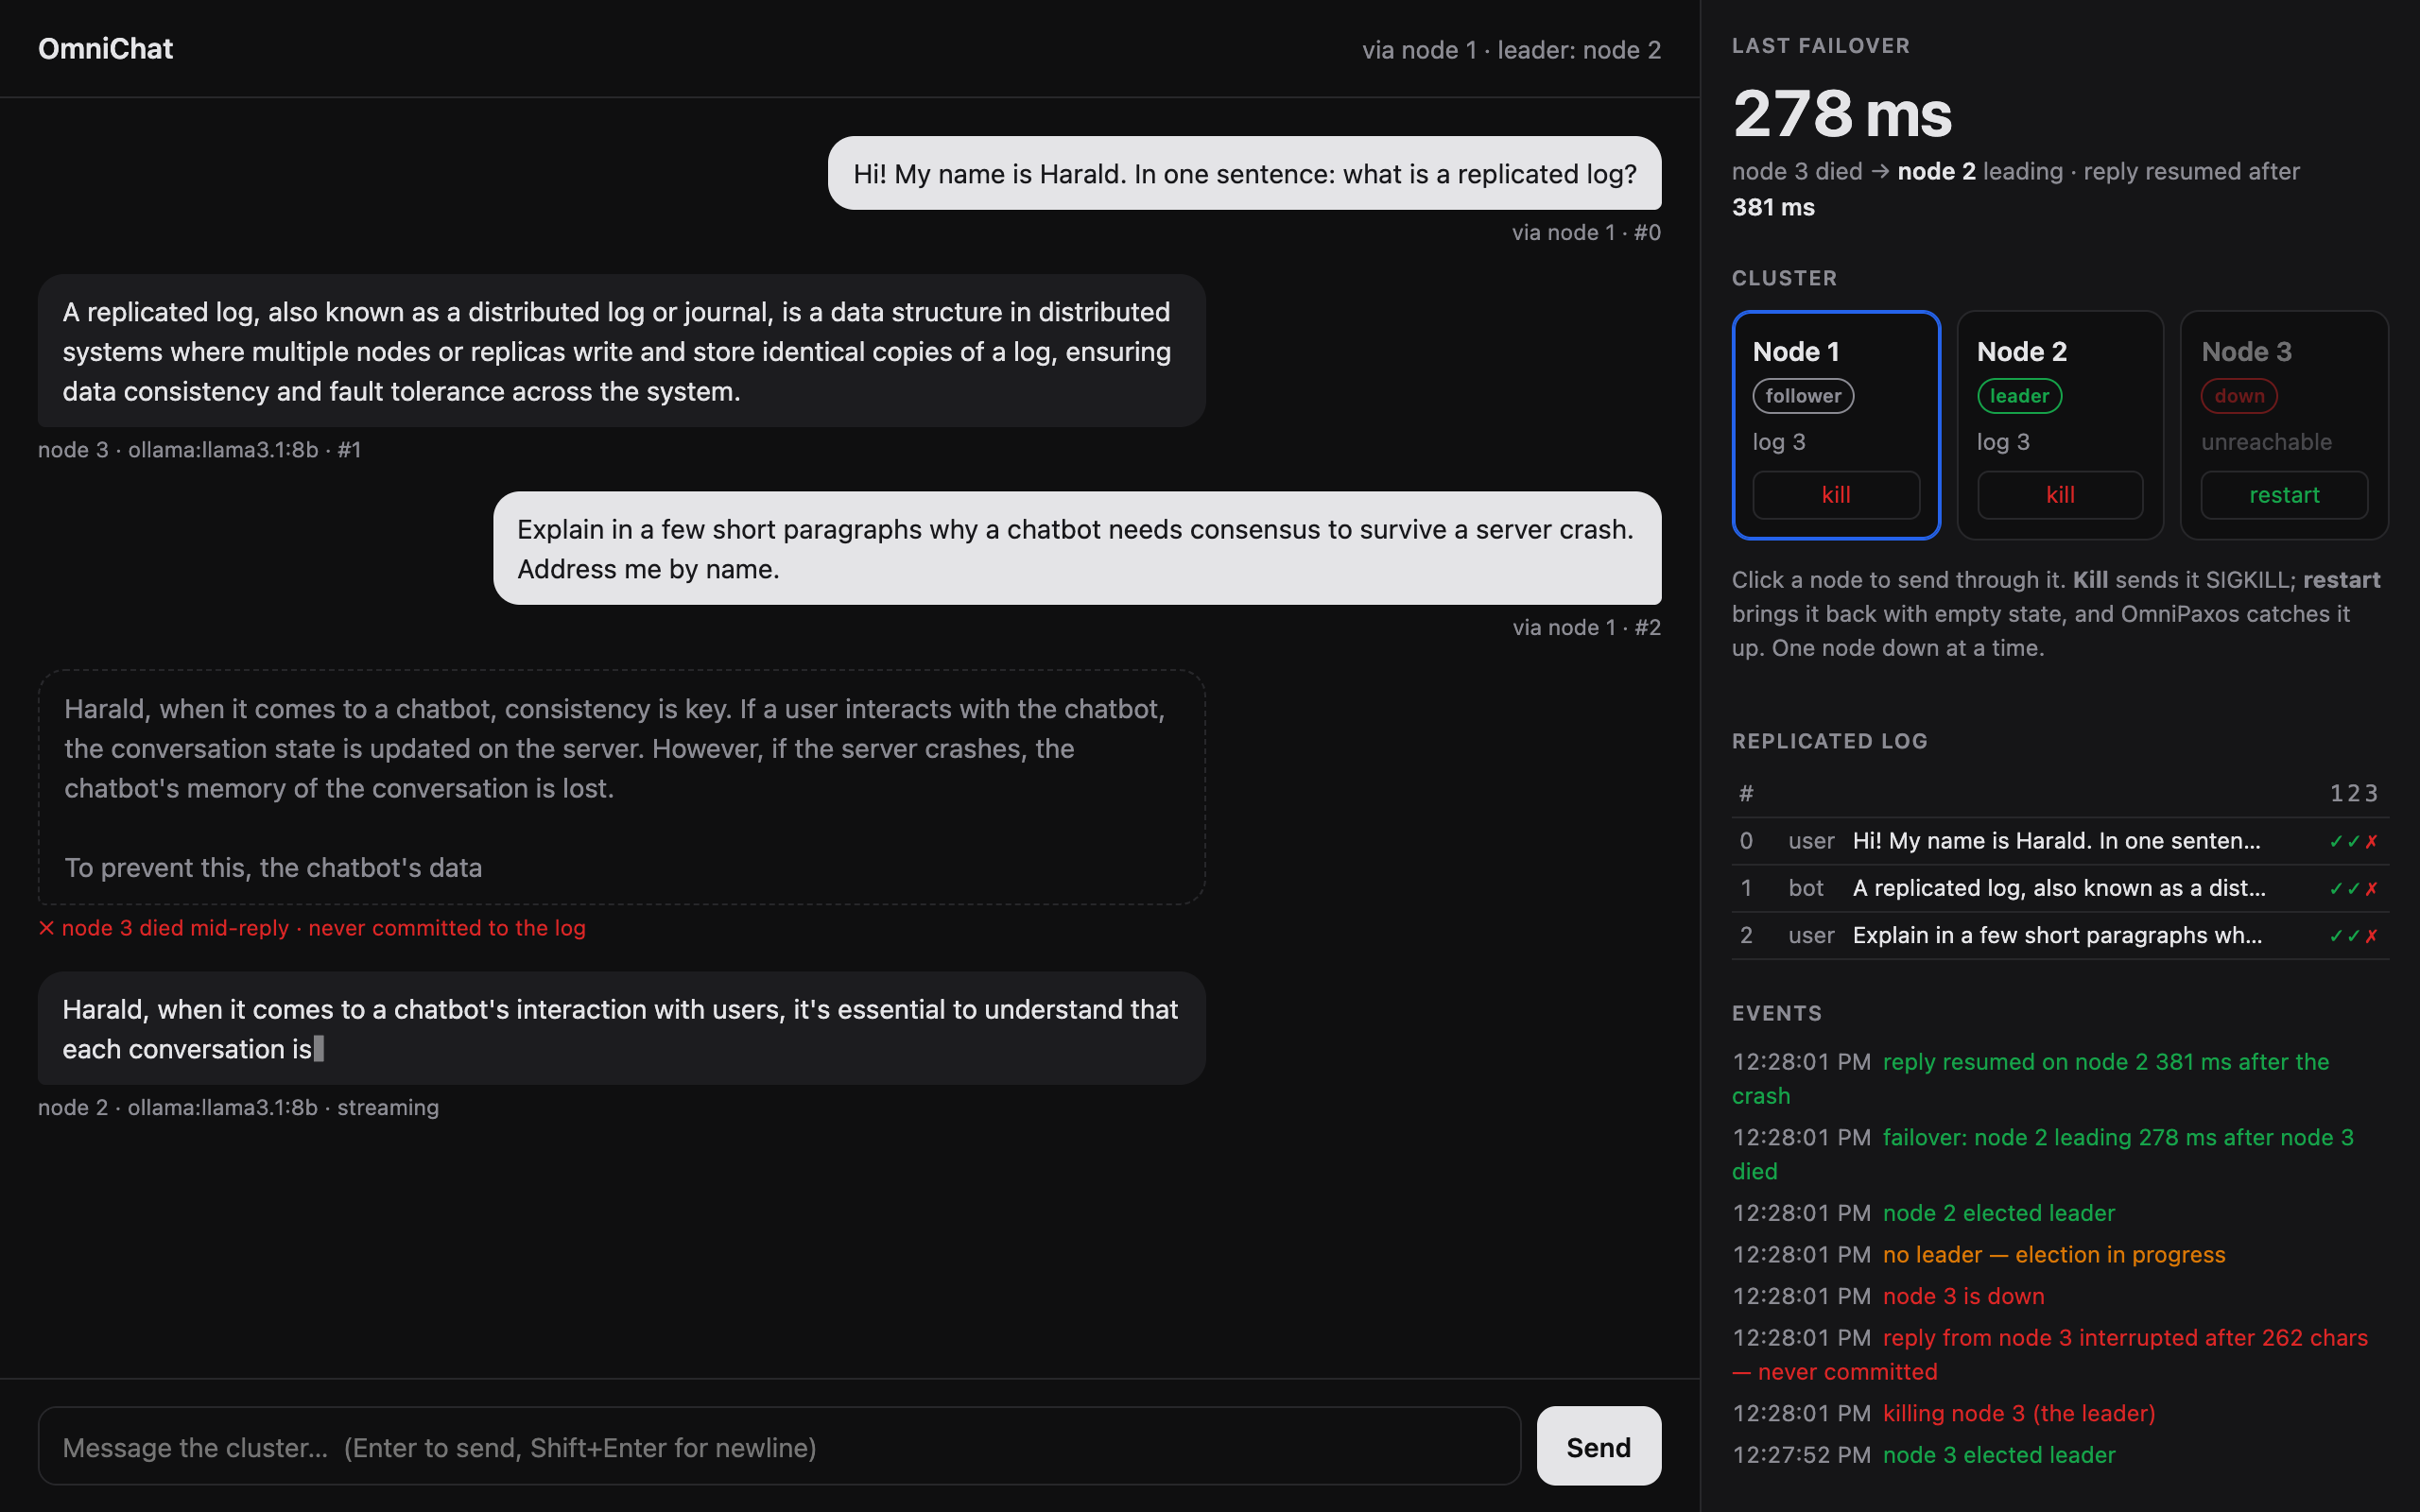Click the replication checkmarks on log row 1
This screenshot has width=2420, height=1512.
tap(2353, 888)
